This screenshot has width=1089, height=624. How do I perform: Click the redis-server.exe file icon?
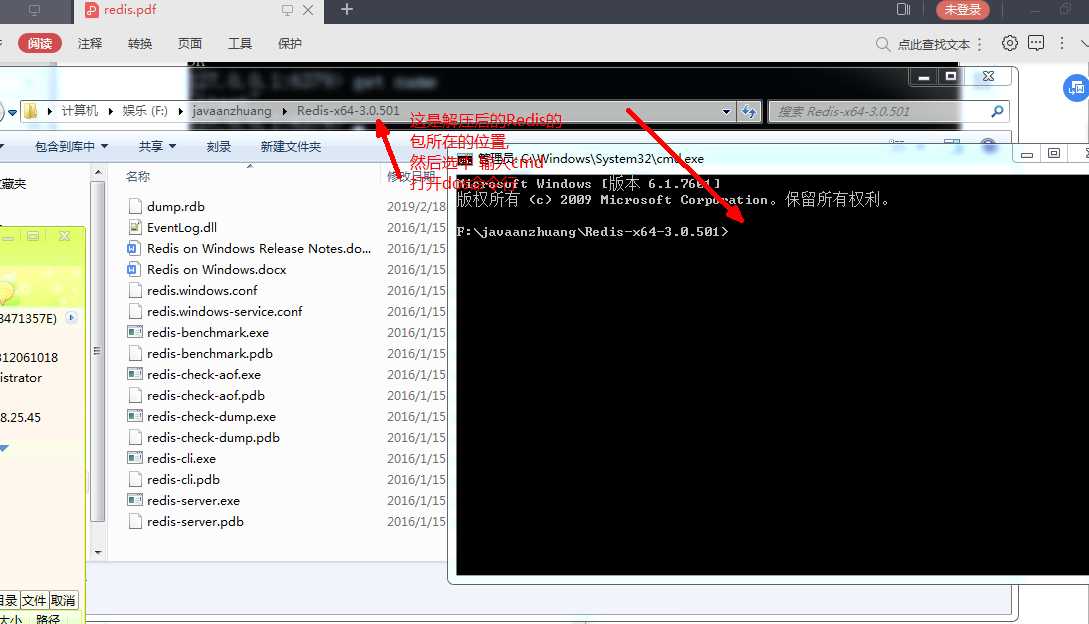point(135,500)
